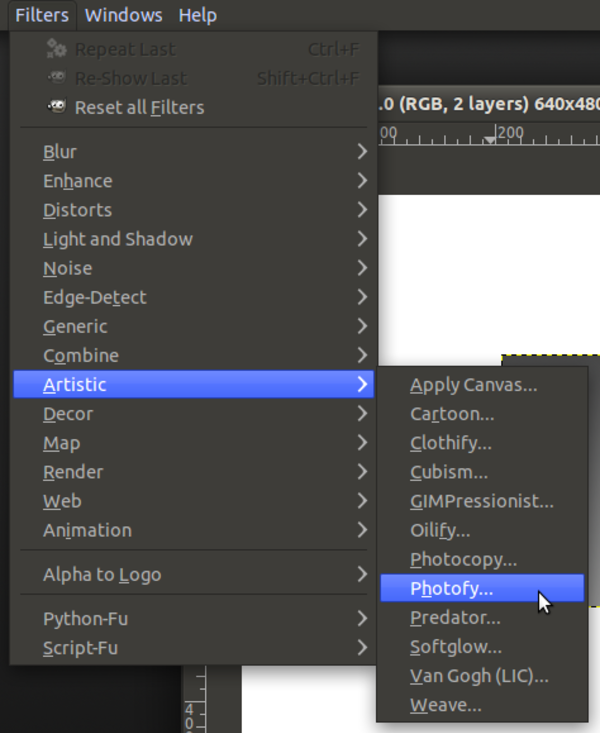The image size is (600, 733).
Task: Open the Help menu
Action: pos(197,15)
